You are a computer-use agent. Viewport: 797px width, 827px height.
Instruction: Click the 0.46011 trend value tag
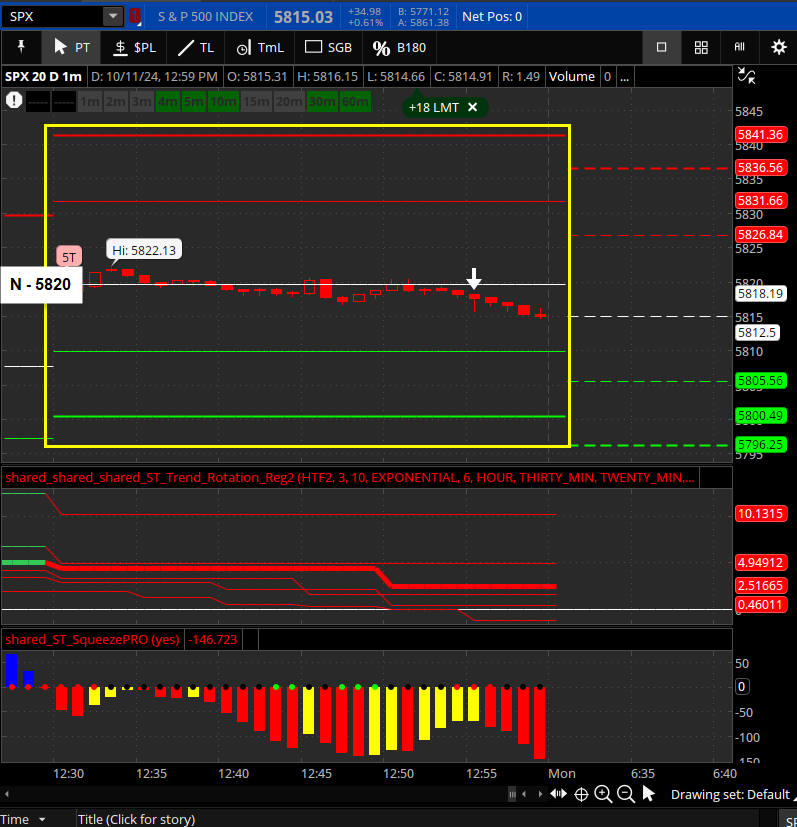760,604
